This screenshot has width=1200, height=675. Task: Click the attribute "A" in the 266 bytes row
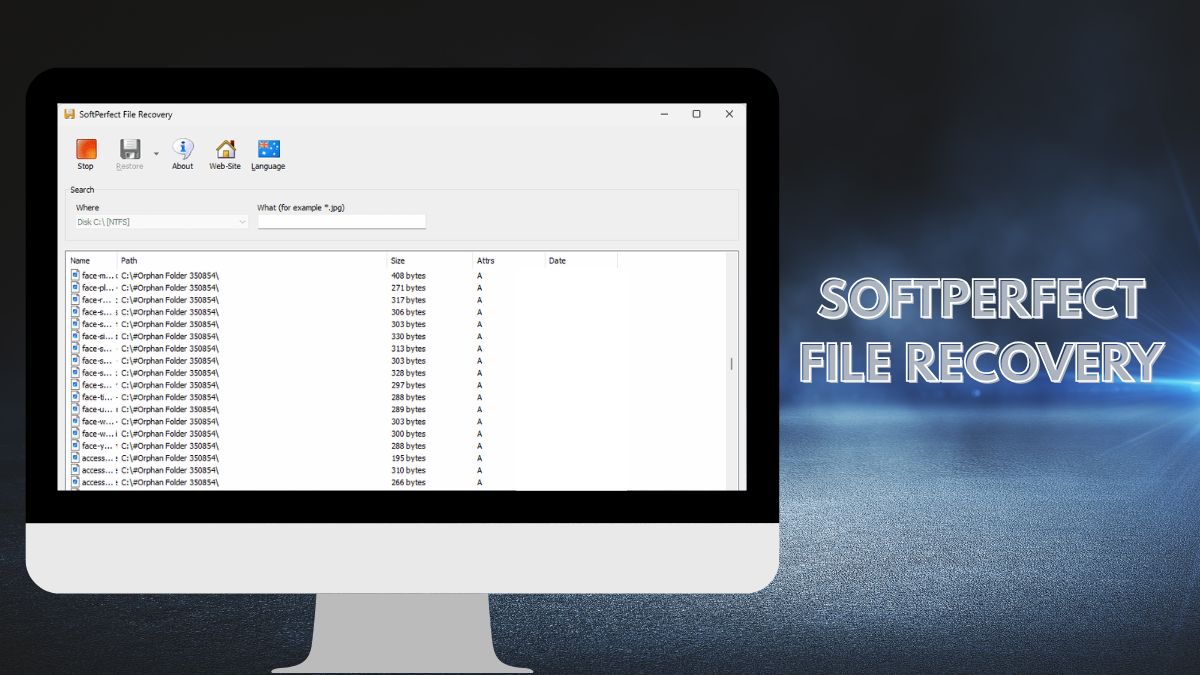click(x=480, y=482)
